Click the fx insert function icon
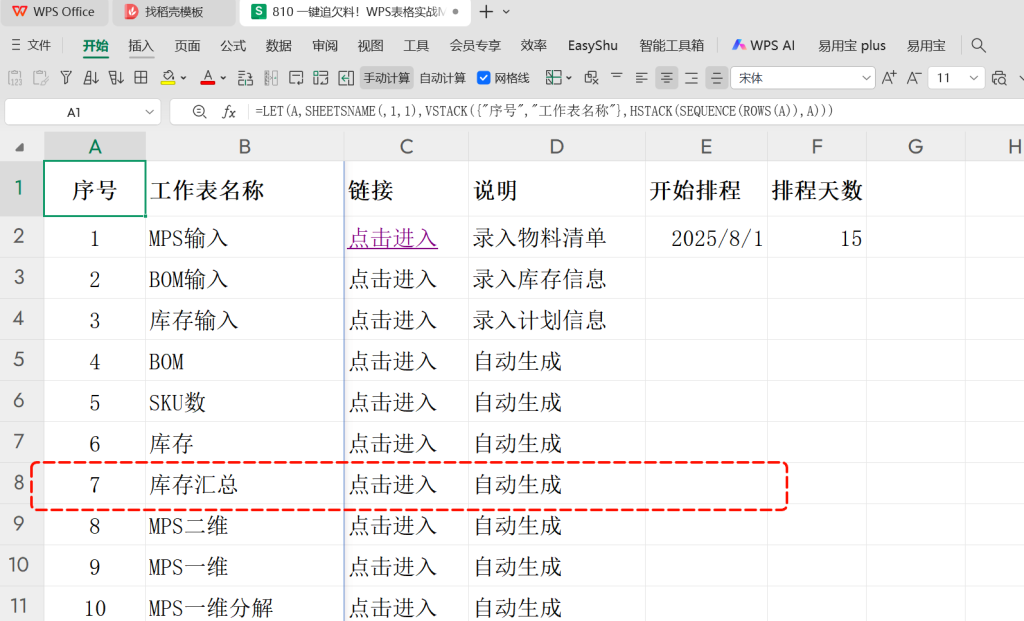 [x=229, y=112]
